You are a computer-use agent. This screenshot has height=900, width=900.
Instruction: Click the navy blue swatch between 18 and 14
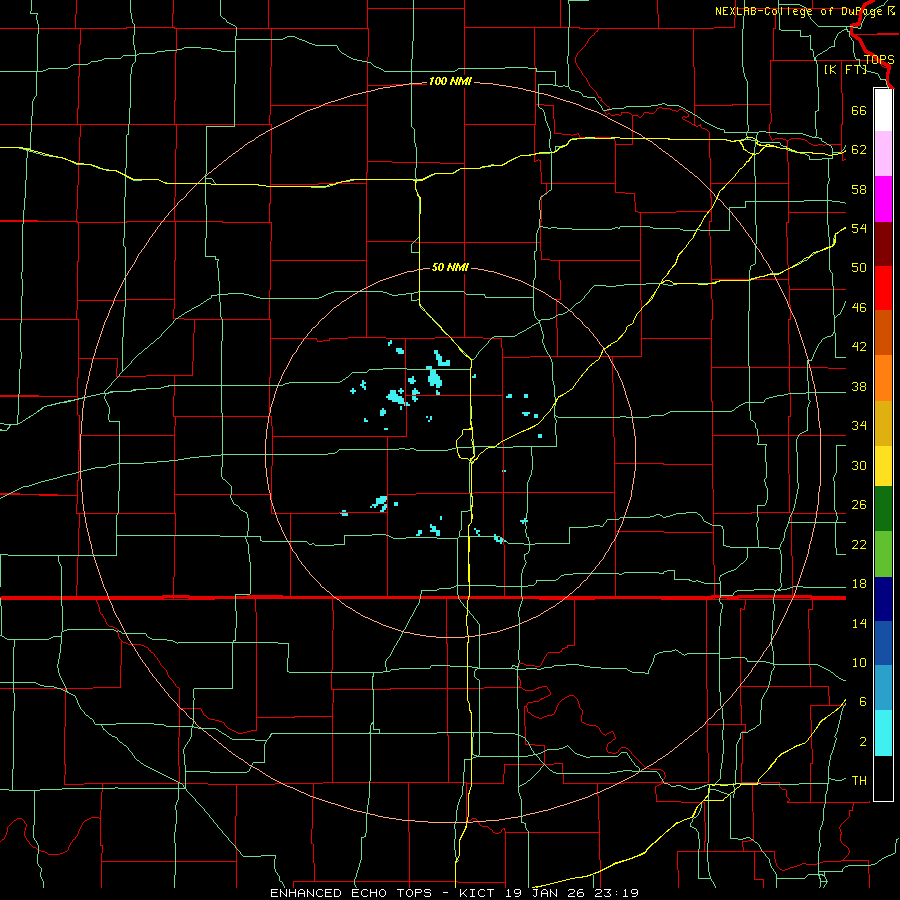coord(883,599)
